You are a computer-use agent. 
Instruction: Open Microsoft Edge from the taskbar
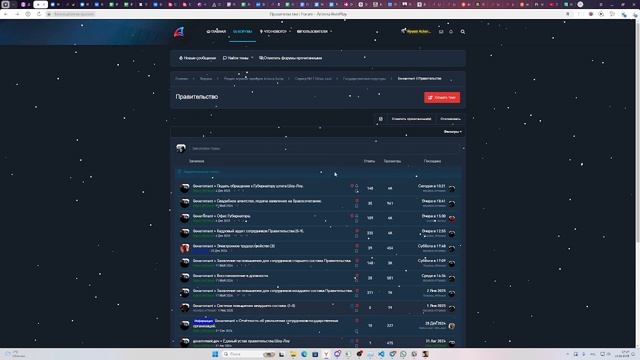click(304, 354)
